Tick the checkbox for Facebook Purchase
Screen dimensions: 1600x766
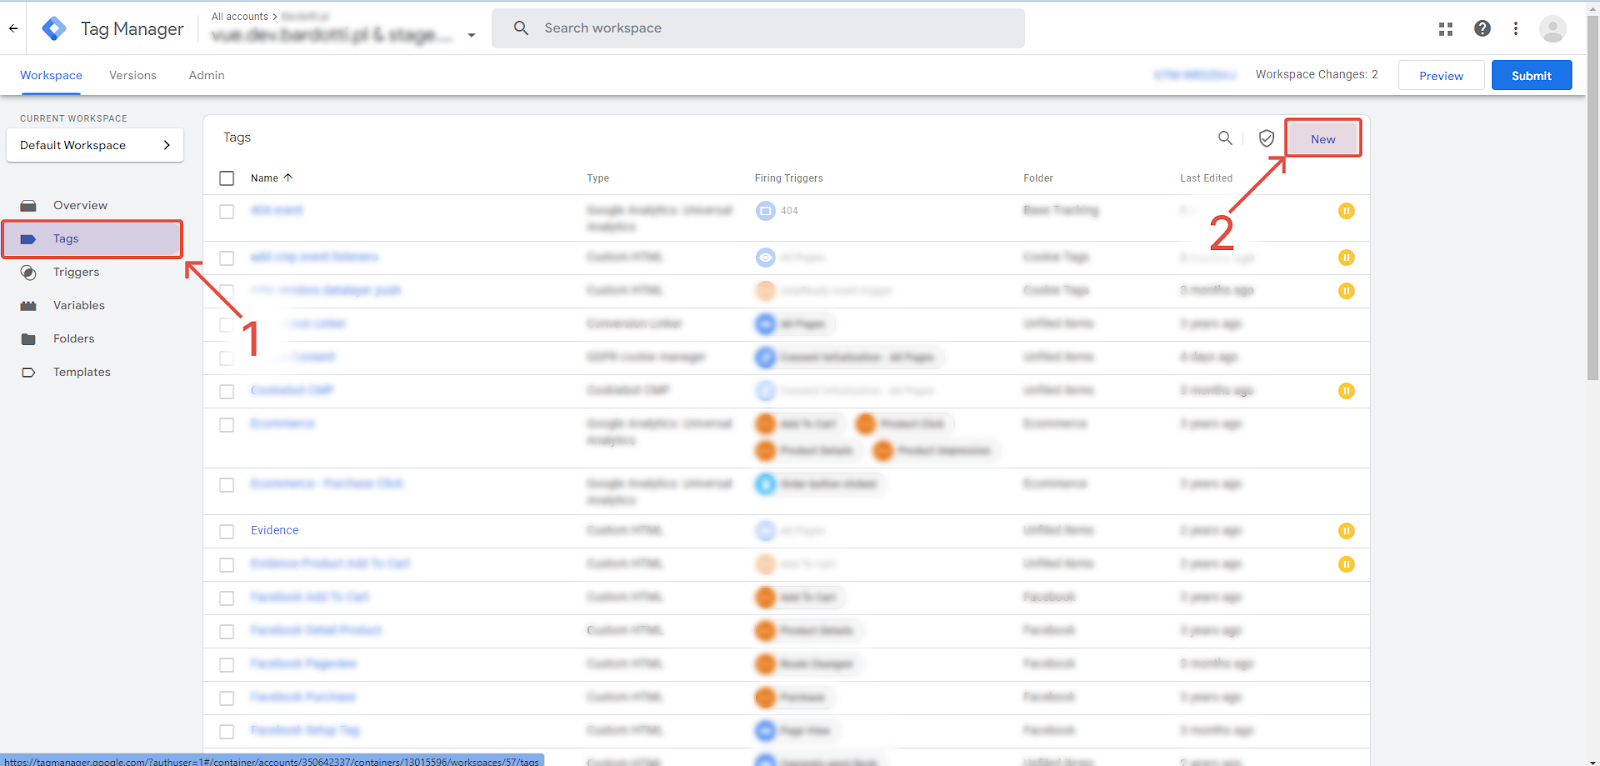click(x=227, y=698)
